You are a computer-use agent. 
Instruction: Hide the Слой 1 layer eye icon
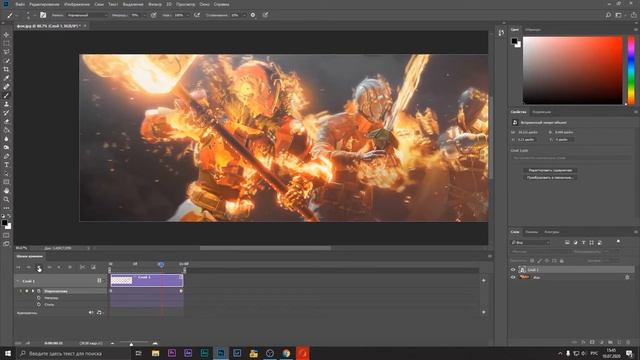513,270
